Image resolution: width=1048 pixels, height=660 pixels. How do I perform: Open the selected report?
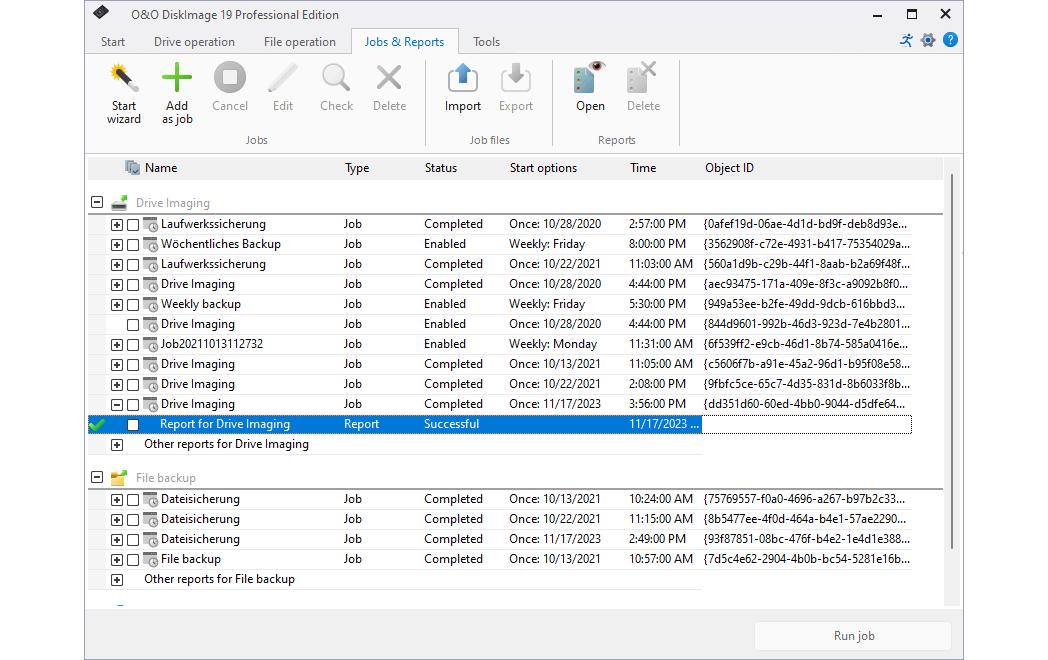click(x=590, y=88)
